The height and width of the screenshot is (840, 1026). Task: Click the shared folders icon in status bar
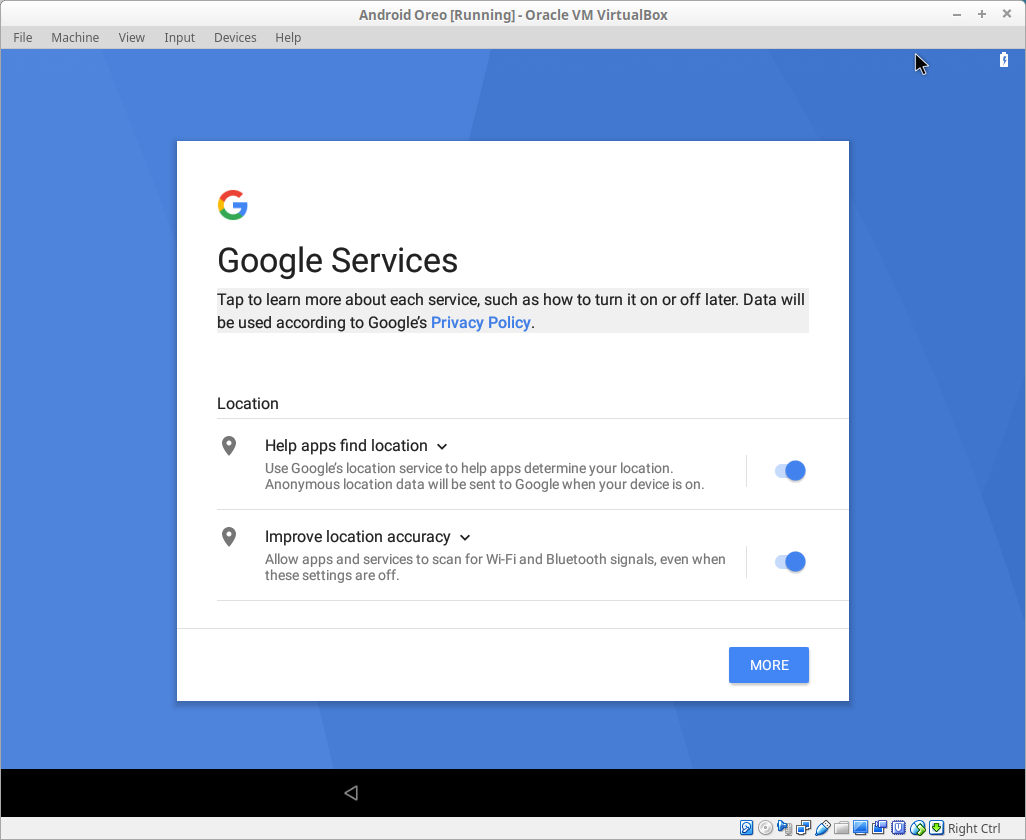(x=841, y=828)
